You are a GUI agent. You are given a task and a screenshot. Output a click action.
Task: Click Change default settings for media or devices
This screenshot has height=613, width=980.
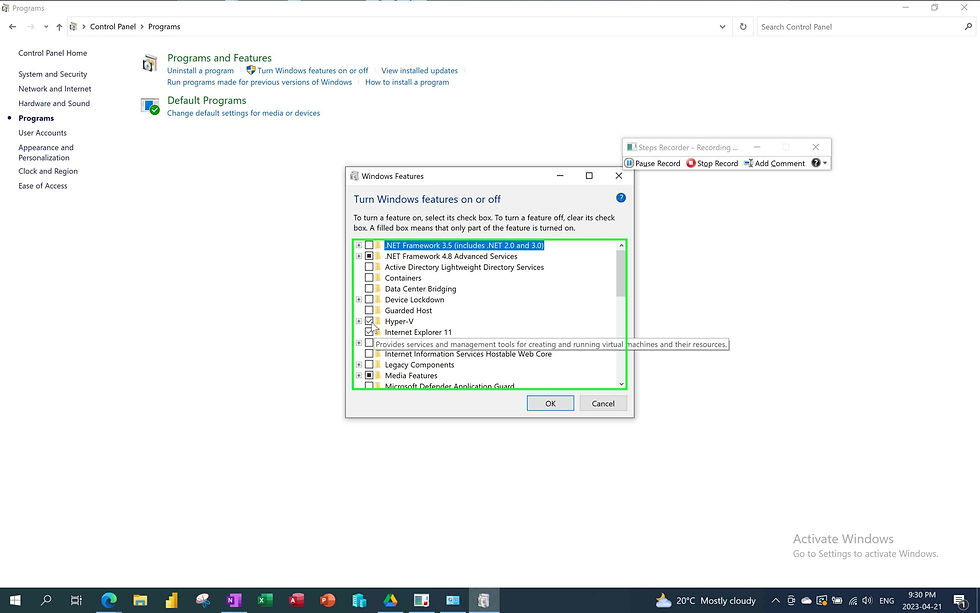(x=243, y=113)
